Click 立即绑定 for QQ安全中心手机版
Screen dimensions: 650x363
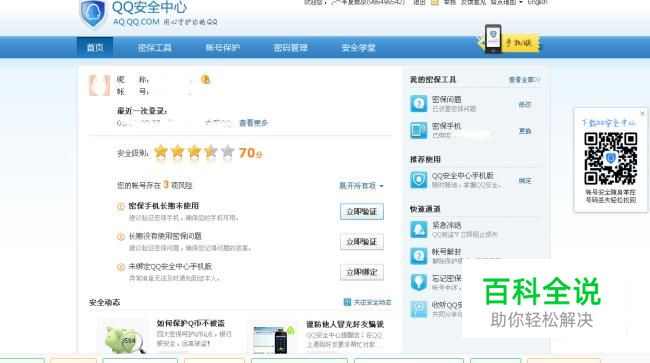362,272
